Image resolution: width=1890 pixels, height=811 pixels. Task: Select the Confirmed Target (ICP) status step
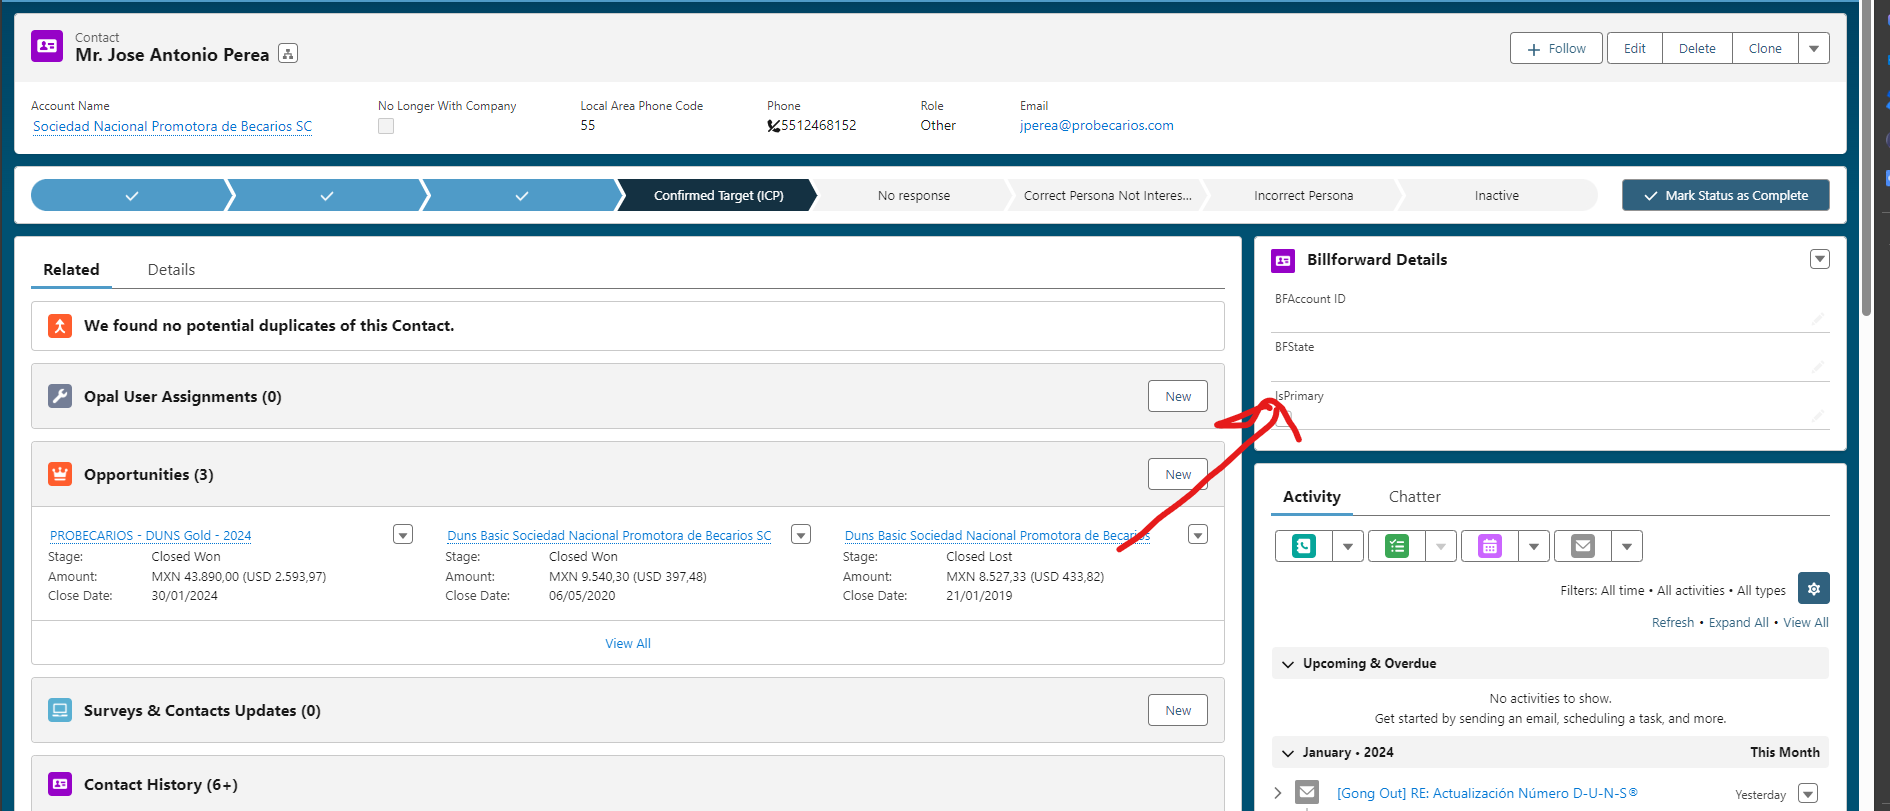pos(718,196)
